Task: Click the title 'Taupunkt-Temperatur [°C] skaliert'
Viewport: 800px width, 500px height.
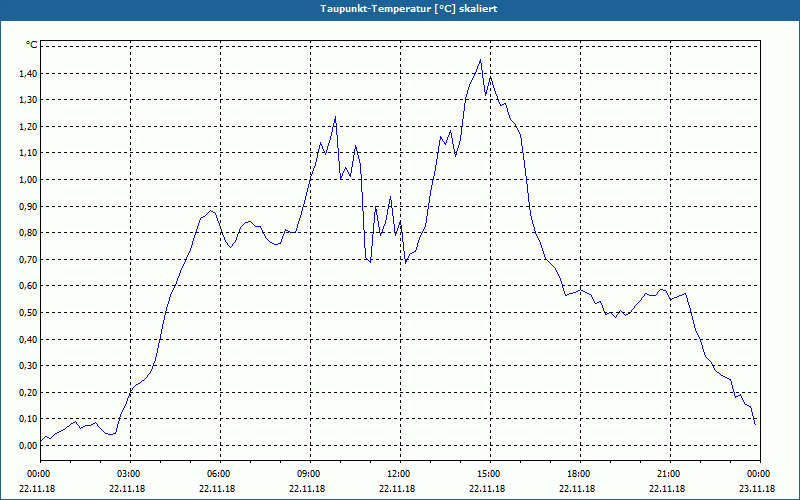Action: point(409,9)
